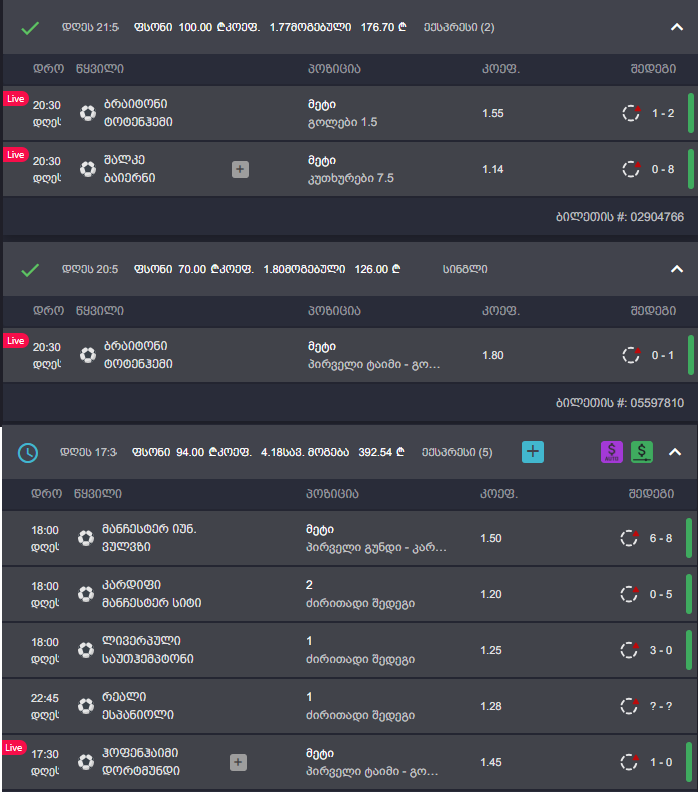
Task: Click the green result bar on 6 - 8 row
Action: [x=690, y=538]
